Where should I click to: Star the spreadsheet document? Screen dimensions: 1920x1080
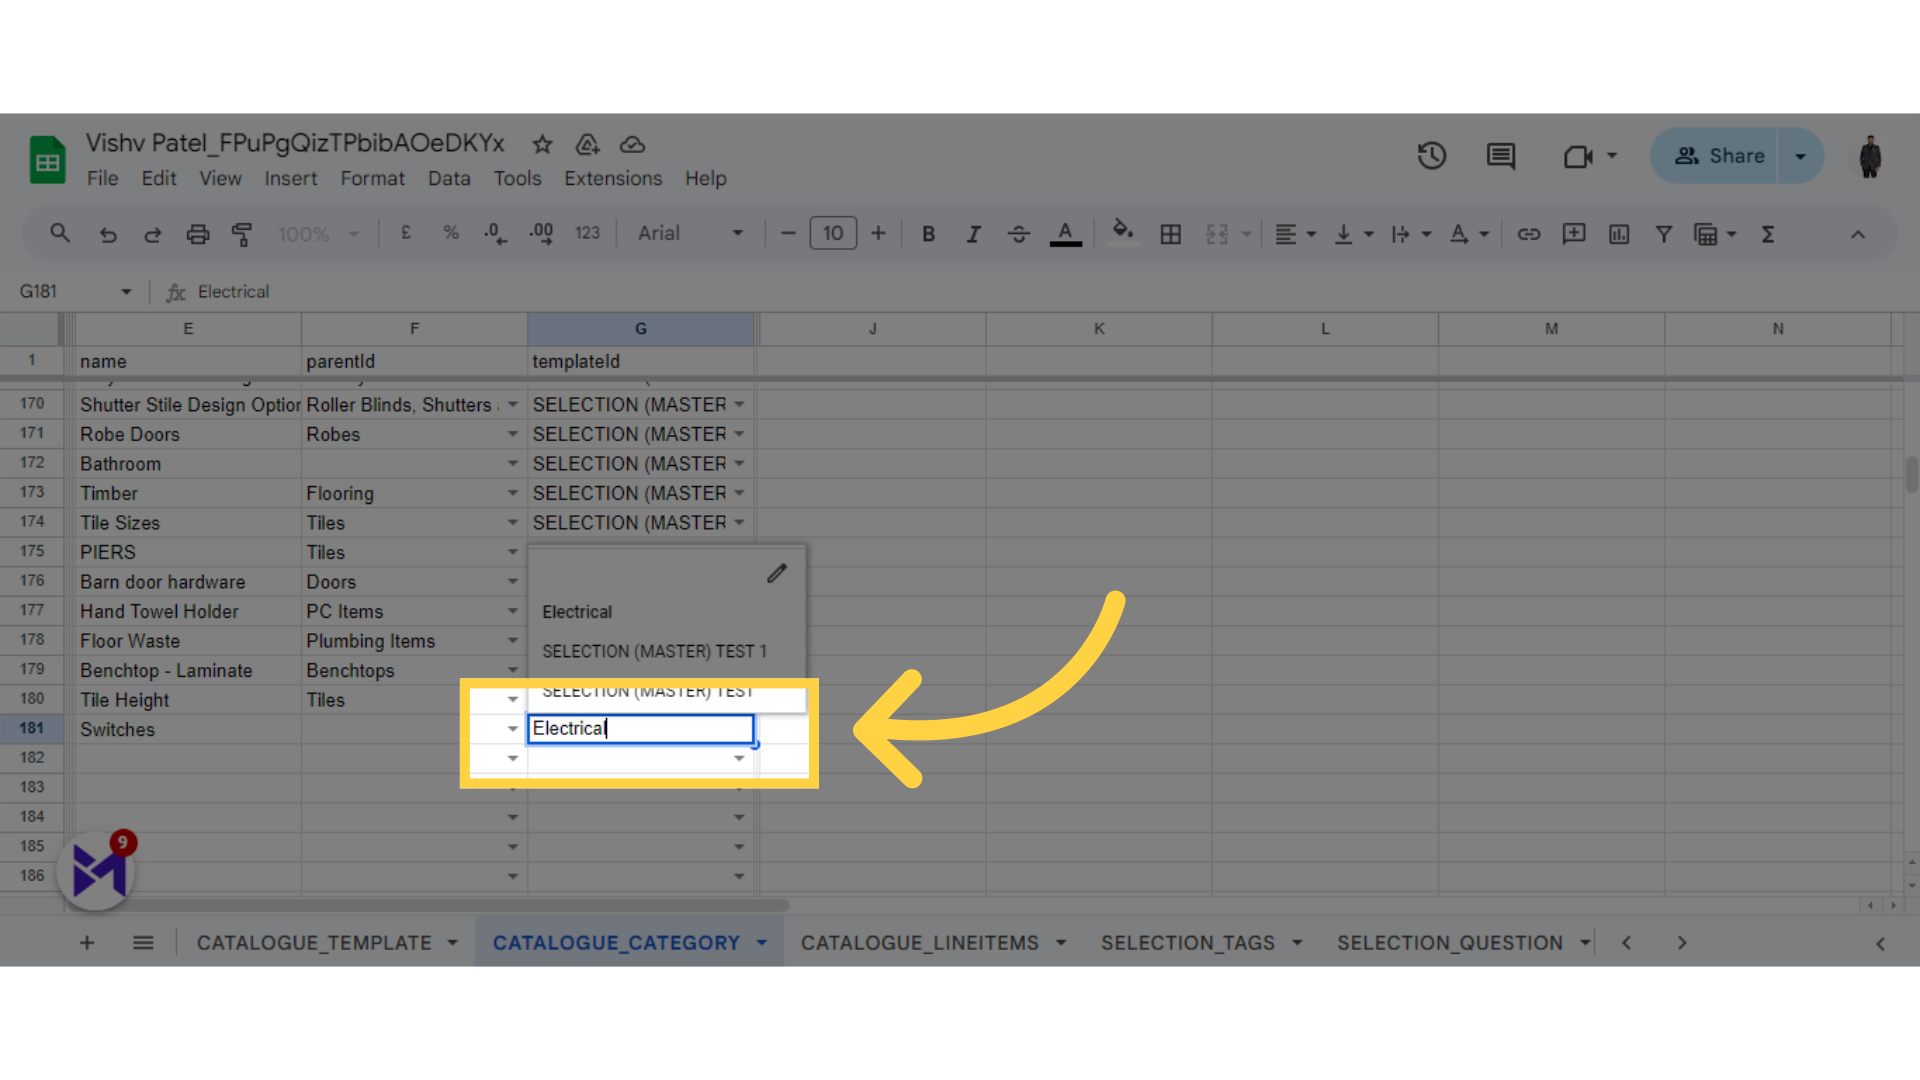coord(542,144)
